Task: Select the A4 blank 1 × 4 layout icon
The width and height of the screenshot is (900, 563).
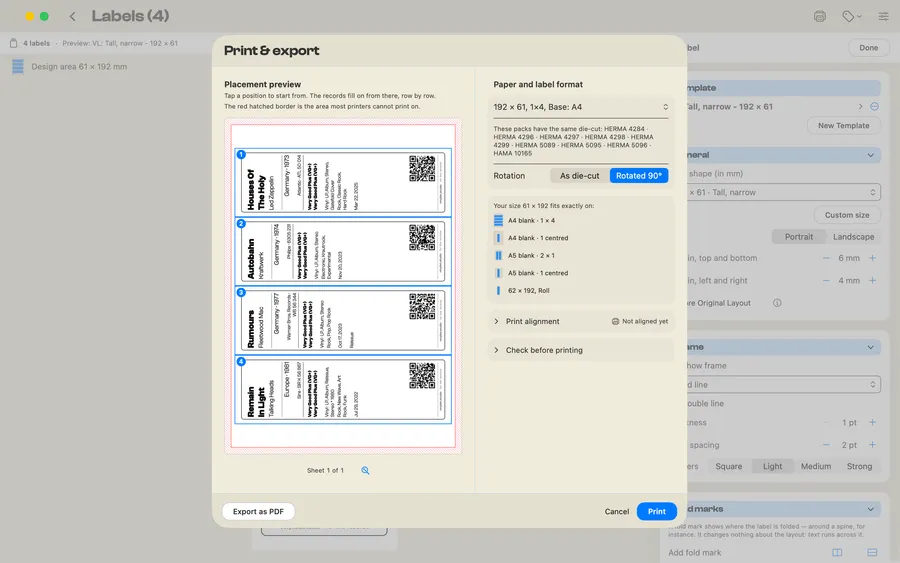Action: (498, 220)
